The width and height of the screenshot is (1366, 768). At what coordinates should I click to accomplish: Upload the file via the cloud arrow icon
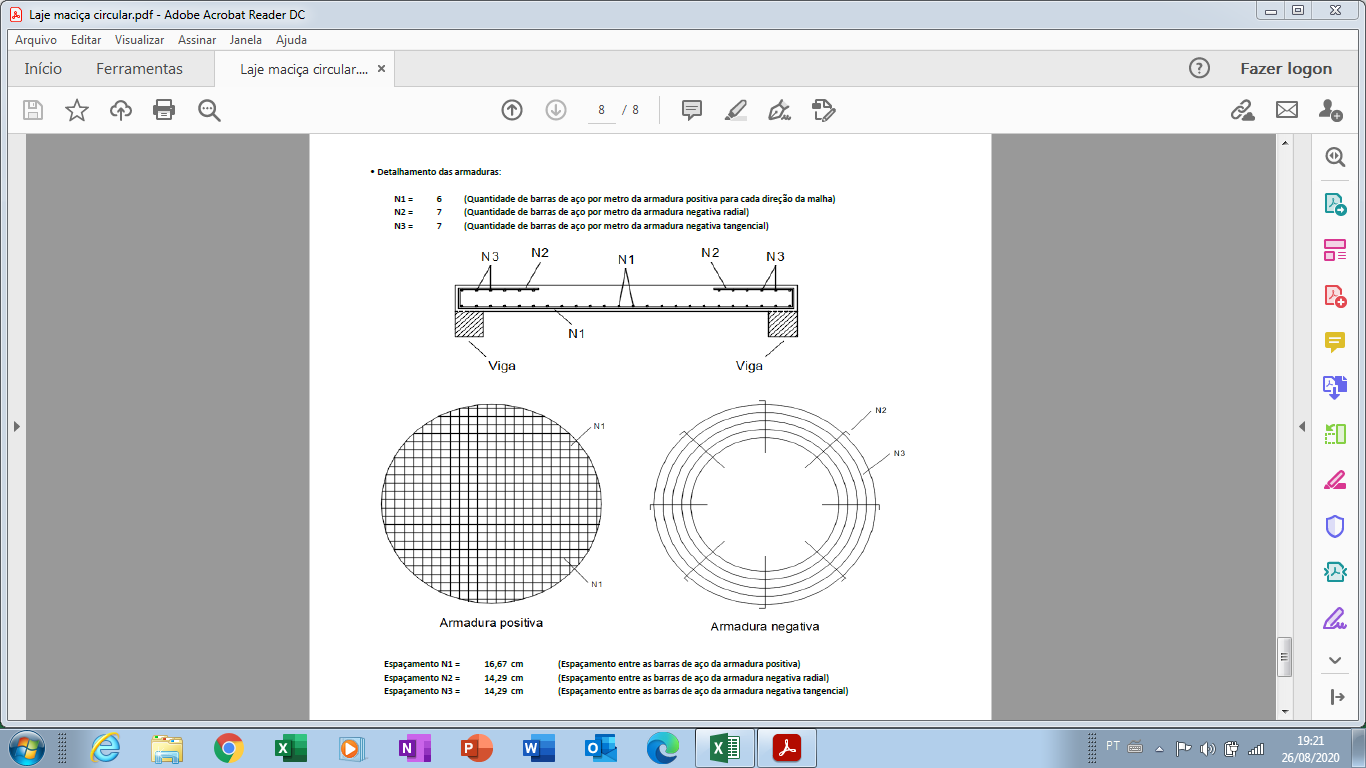click(x=121, y=111)
